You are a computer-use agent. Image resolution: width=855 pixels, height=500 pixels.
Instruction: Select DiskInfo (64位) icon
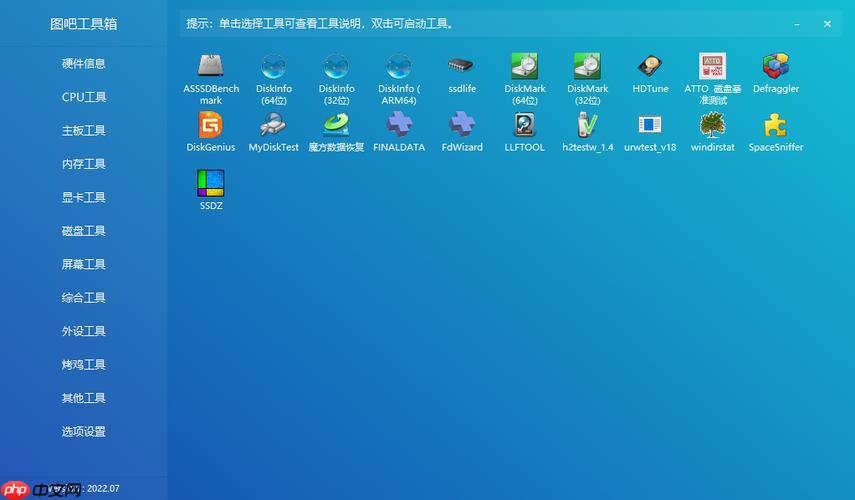point(274,66)
